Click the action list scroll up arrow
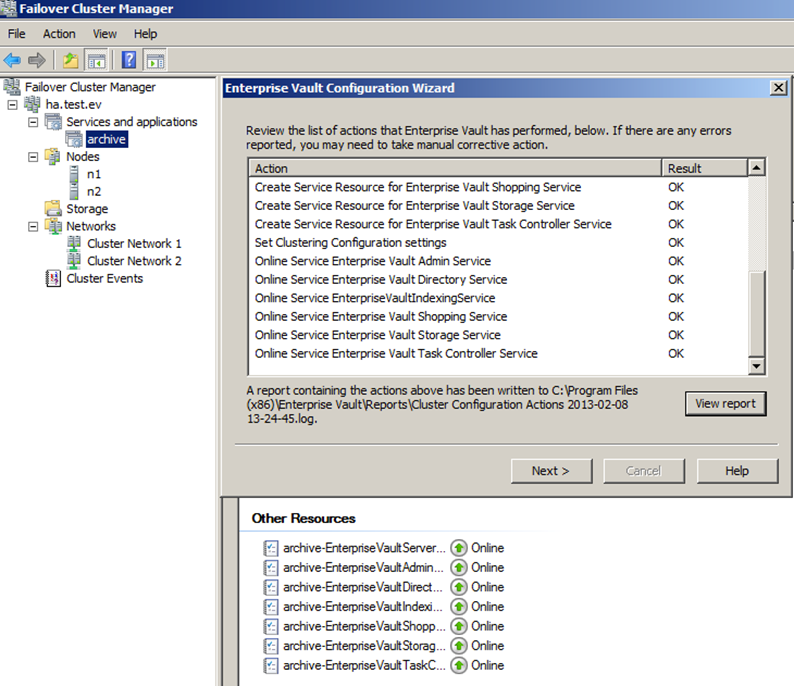 [757, 168]
